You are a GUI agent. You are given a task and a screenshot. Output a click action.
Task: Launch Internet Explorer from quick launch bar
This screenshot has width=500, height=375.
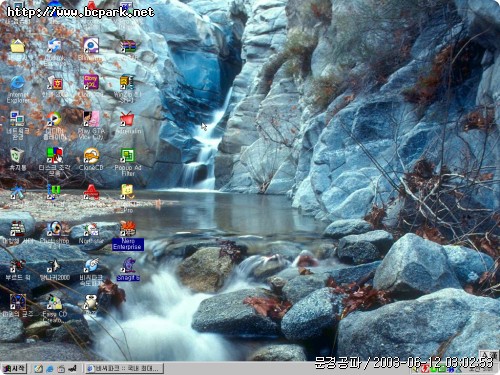50,369
